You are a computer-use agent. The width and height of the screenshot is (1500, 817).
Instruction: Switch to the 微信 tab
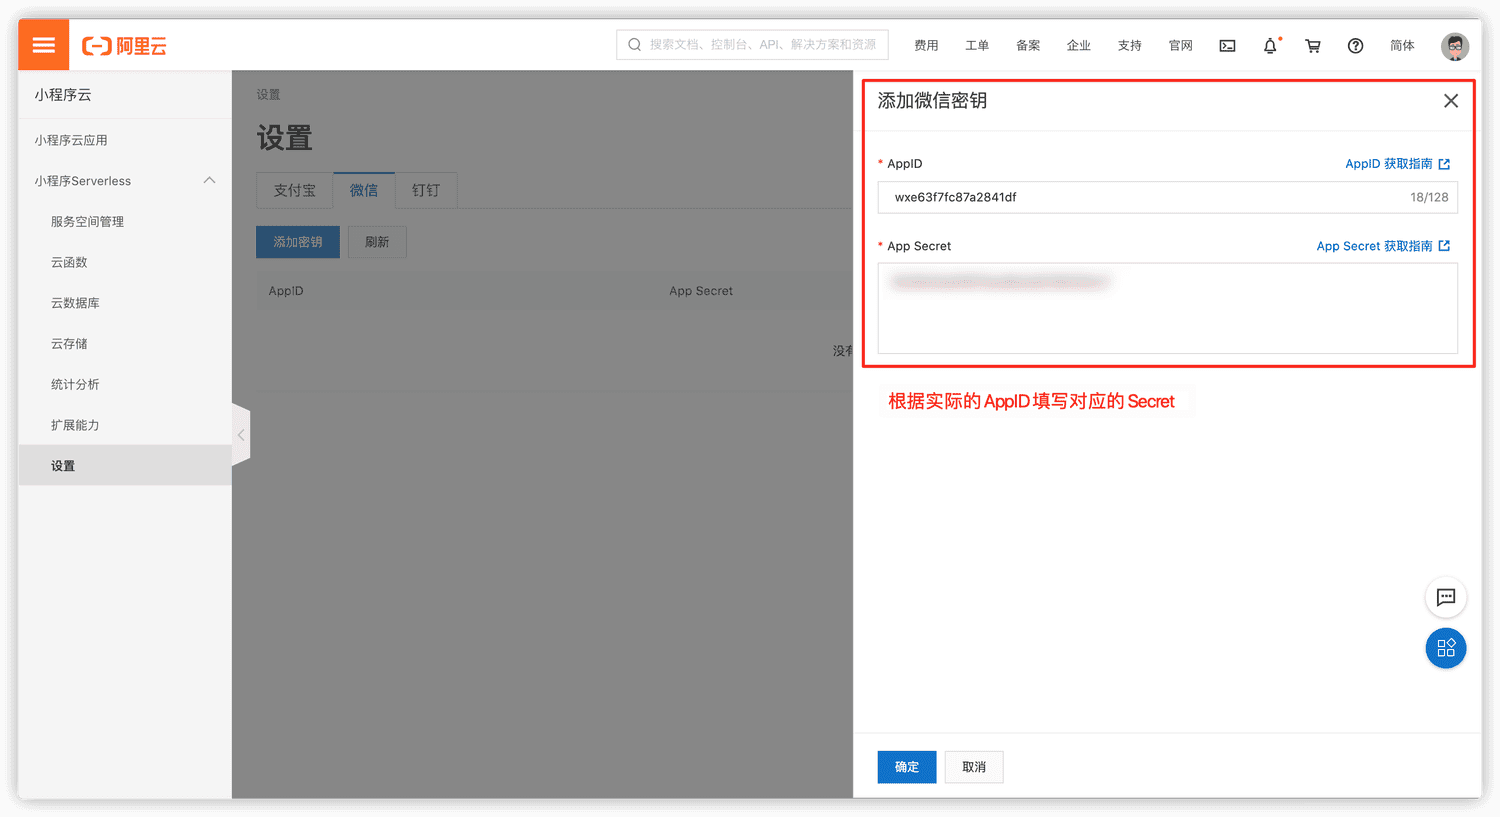coord(364,190)
